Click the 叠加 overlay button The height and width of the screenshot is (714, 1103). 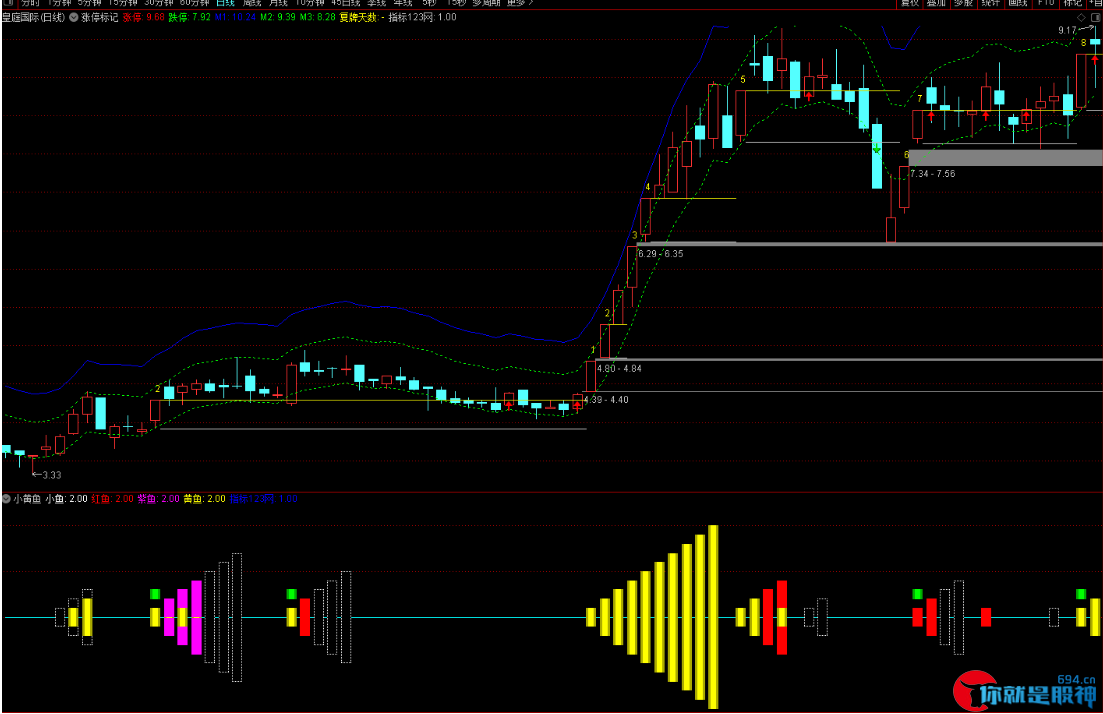click(x=936, y=3)
